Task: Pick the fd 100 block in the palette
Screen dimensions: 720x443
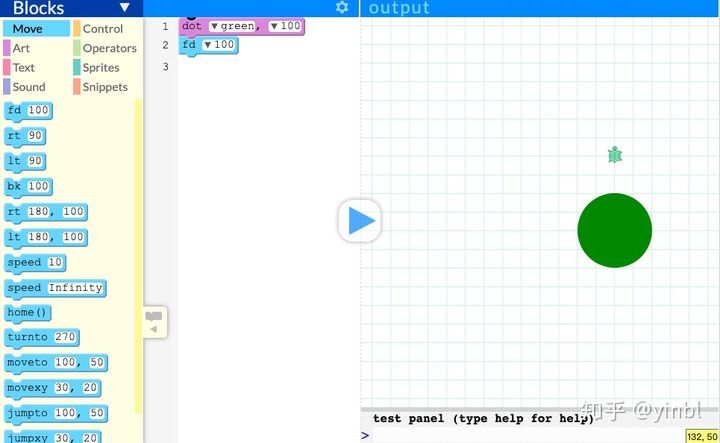Action: click(x=28, y=111)
